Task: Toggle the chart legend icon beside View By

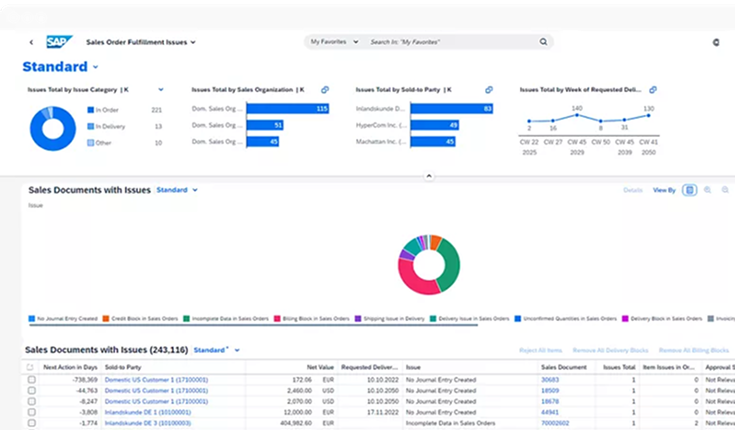Action: click(x=690, y=189)
